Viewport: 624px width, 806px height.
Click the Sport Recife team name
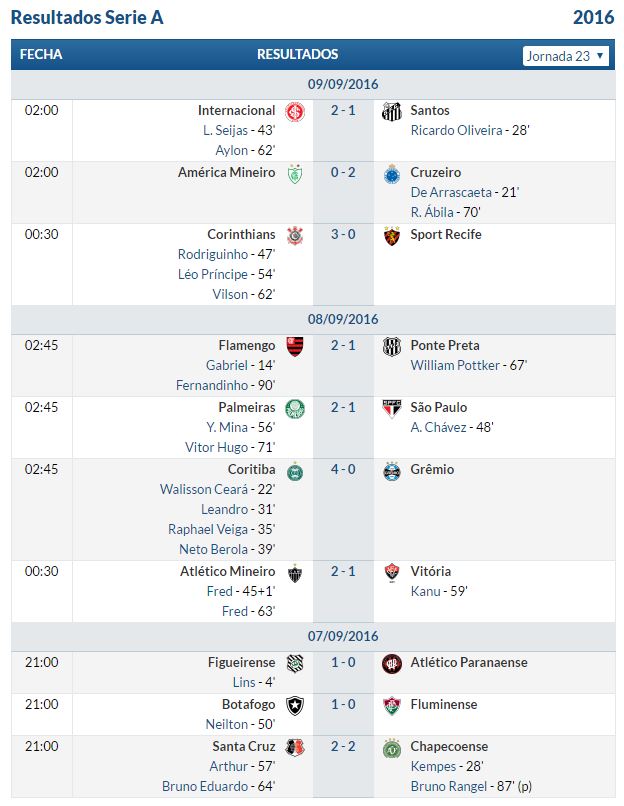click(446, 234)
